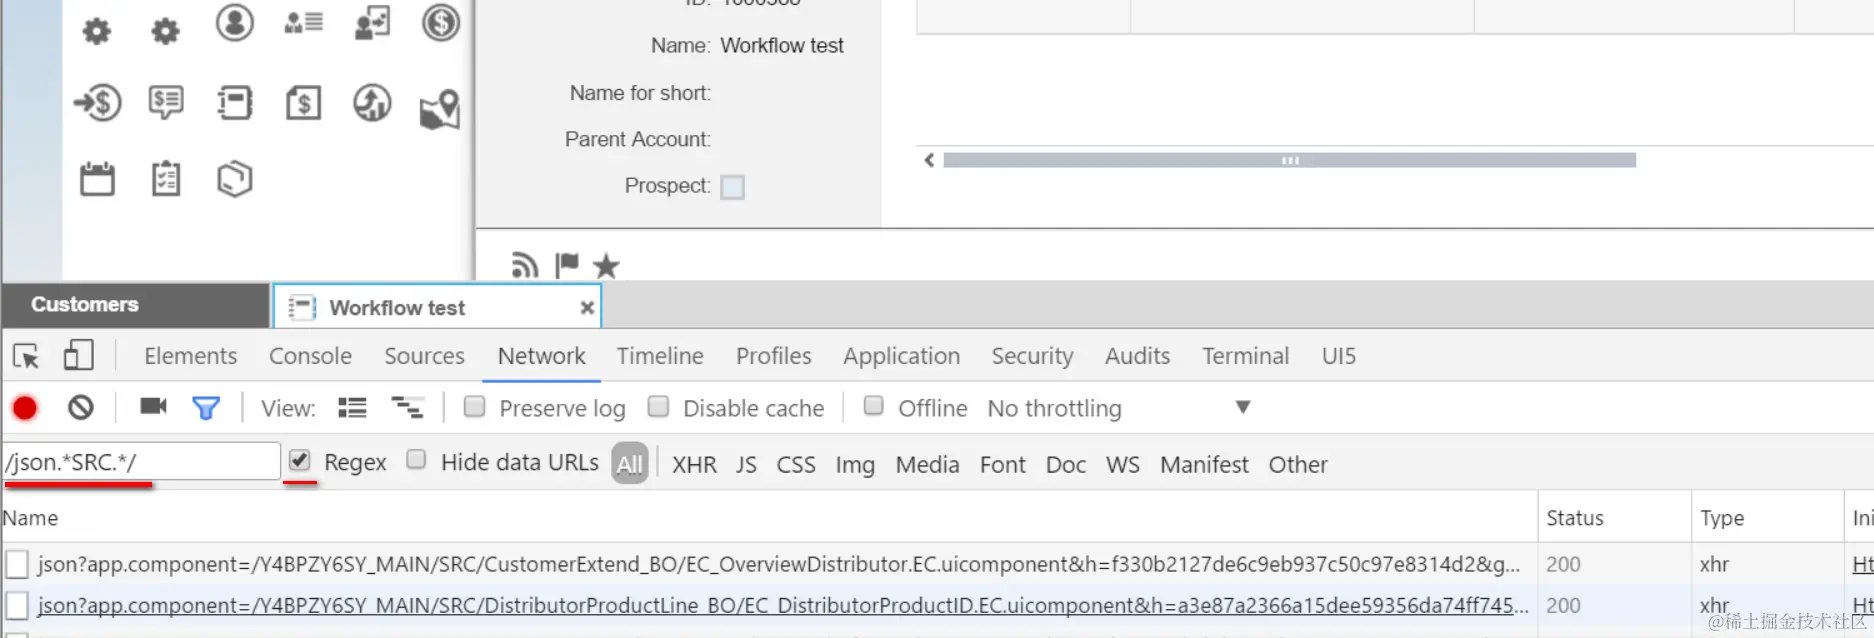
Task: Open the arrow-into-dollar incoming payment icon
Action: (97, 102)
